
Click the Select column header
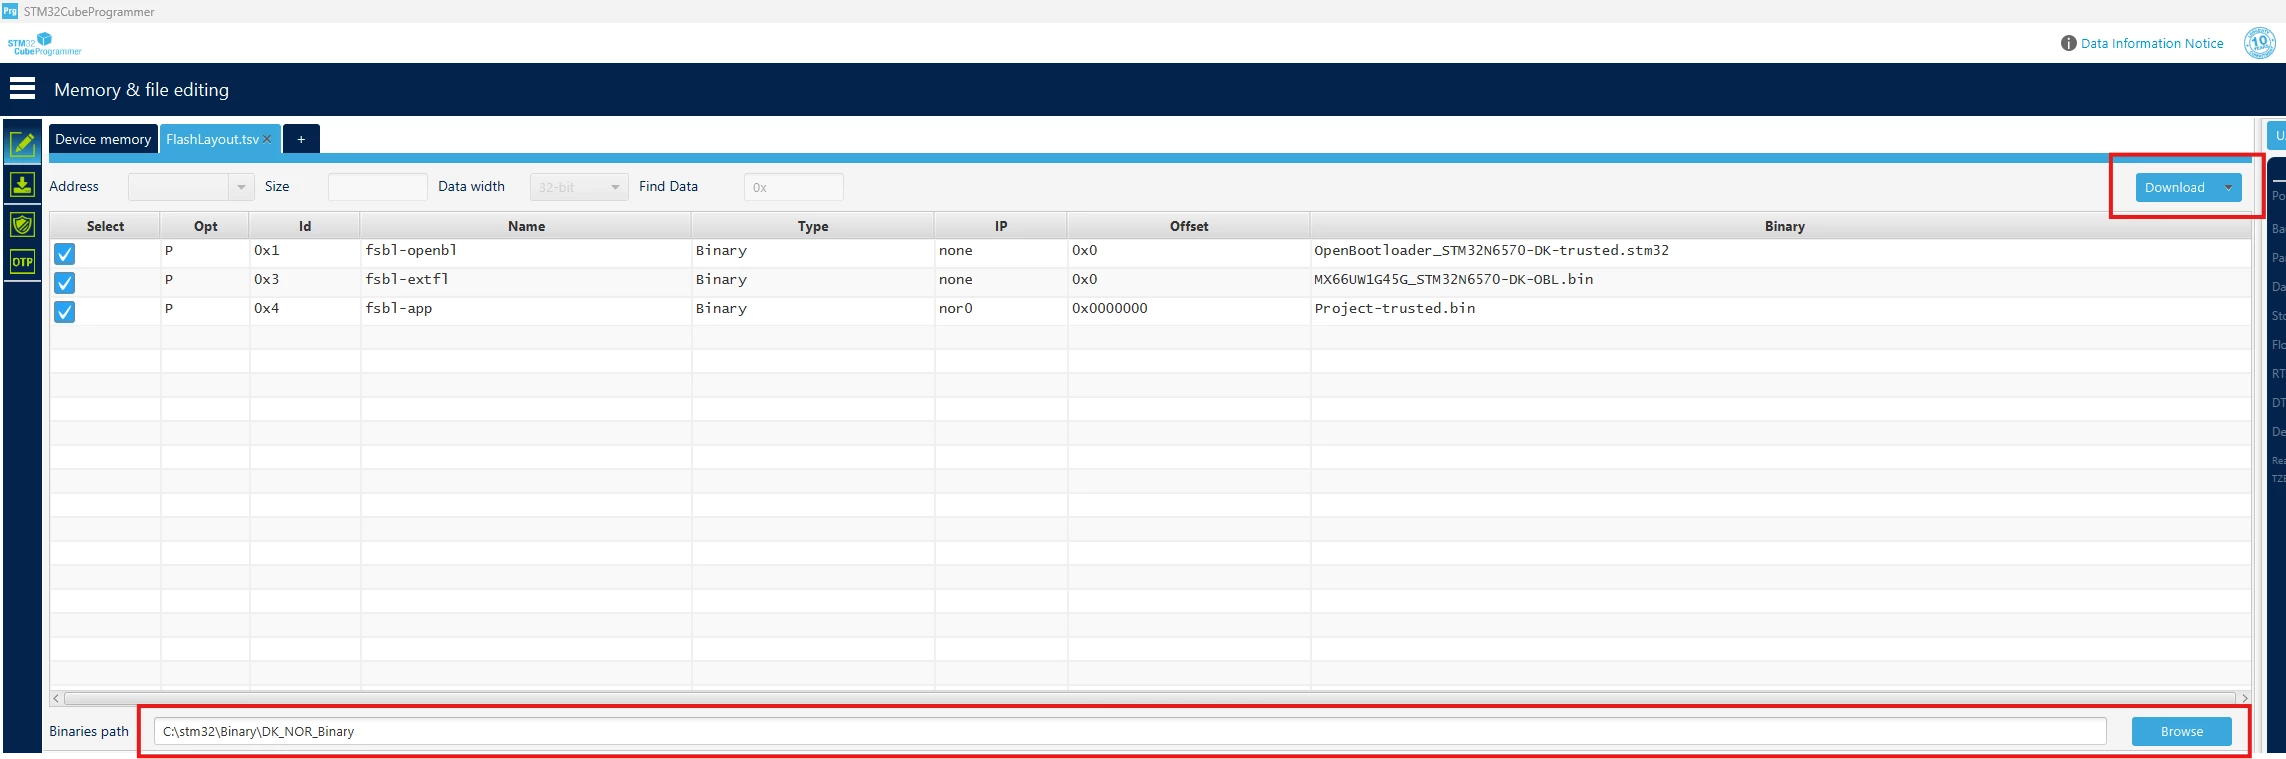click(105, 226)
